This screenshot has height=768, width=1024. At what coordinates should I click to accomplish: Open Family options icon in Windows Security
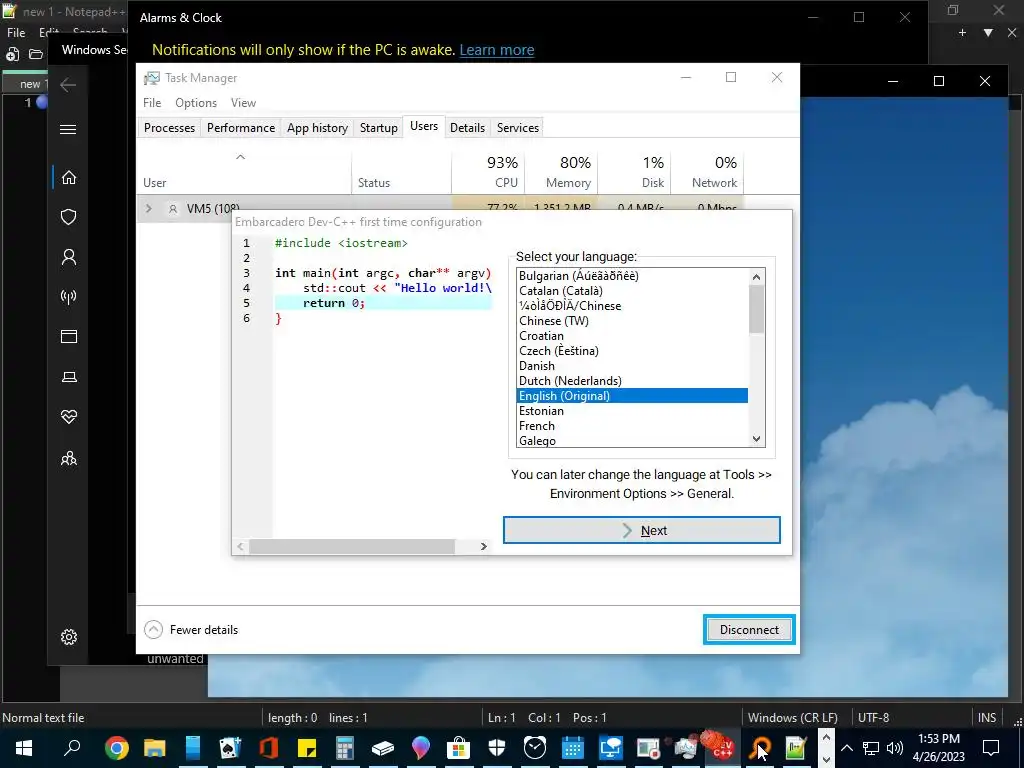pyautogui.click(x=69, y=458)
